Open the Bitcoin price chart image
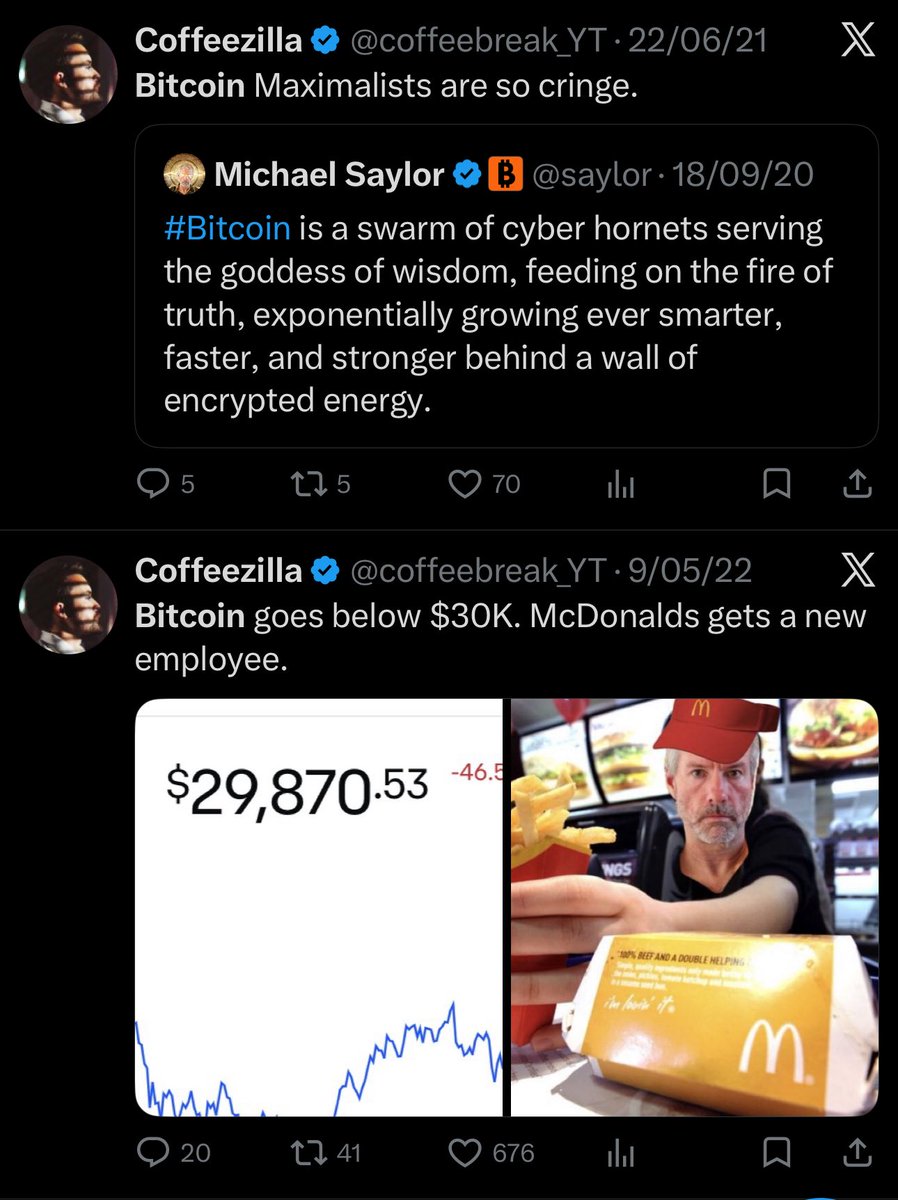This screenshot has height=1200, width=898. [318, 907]
